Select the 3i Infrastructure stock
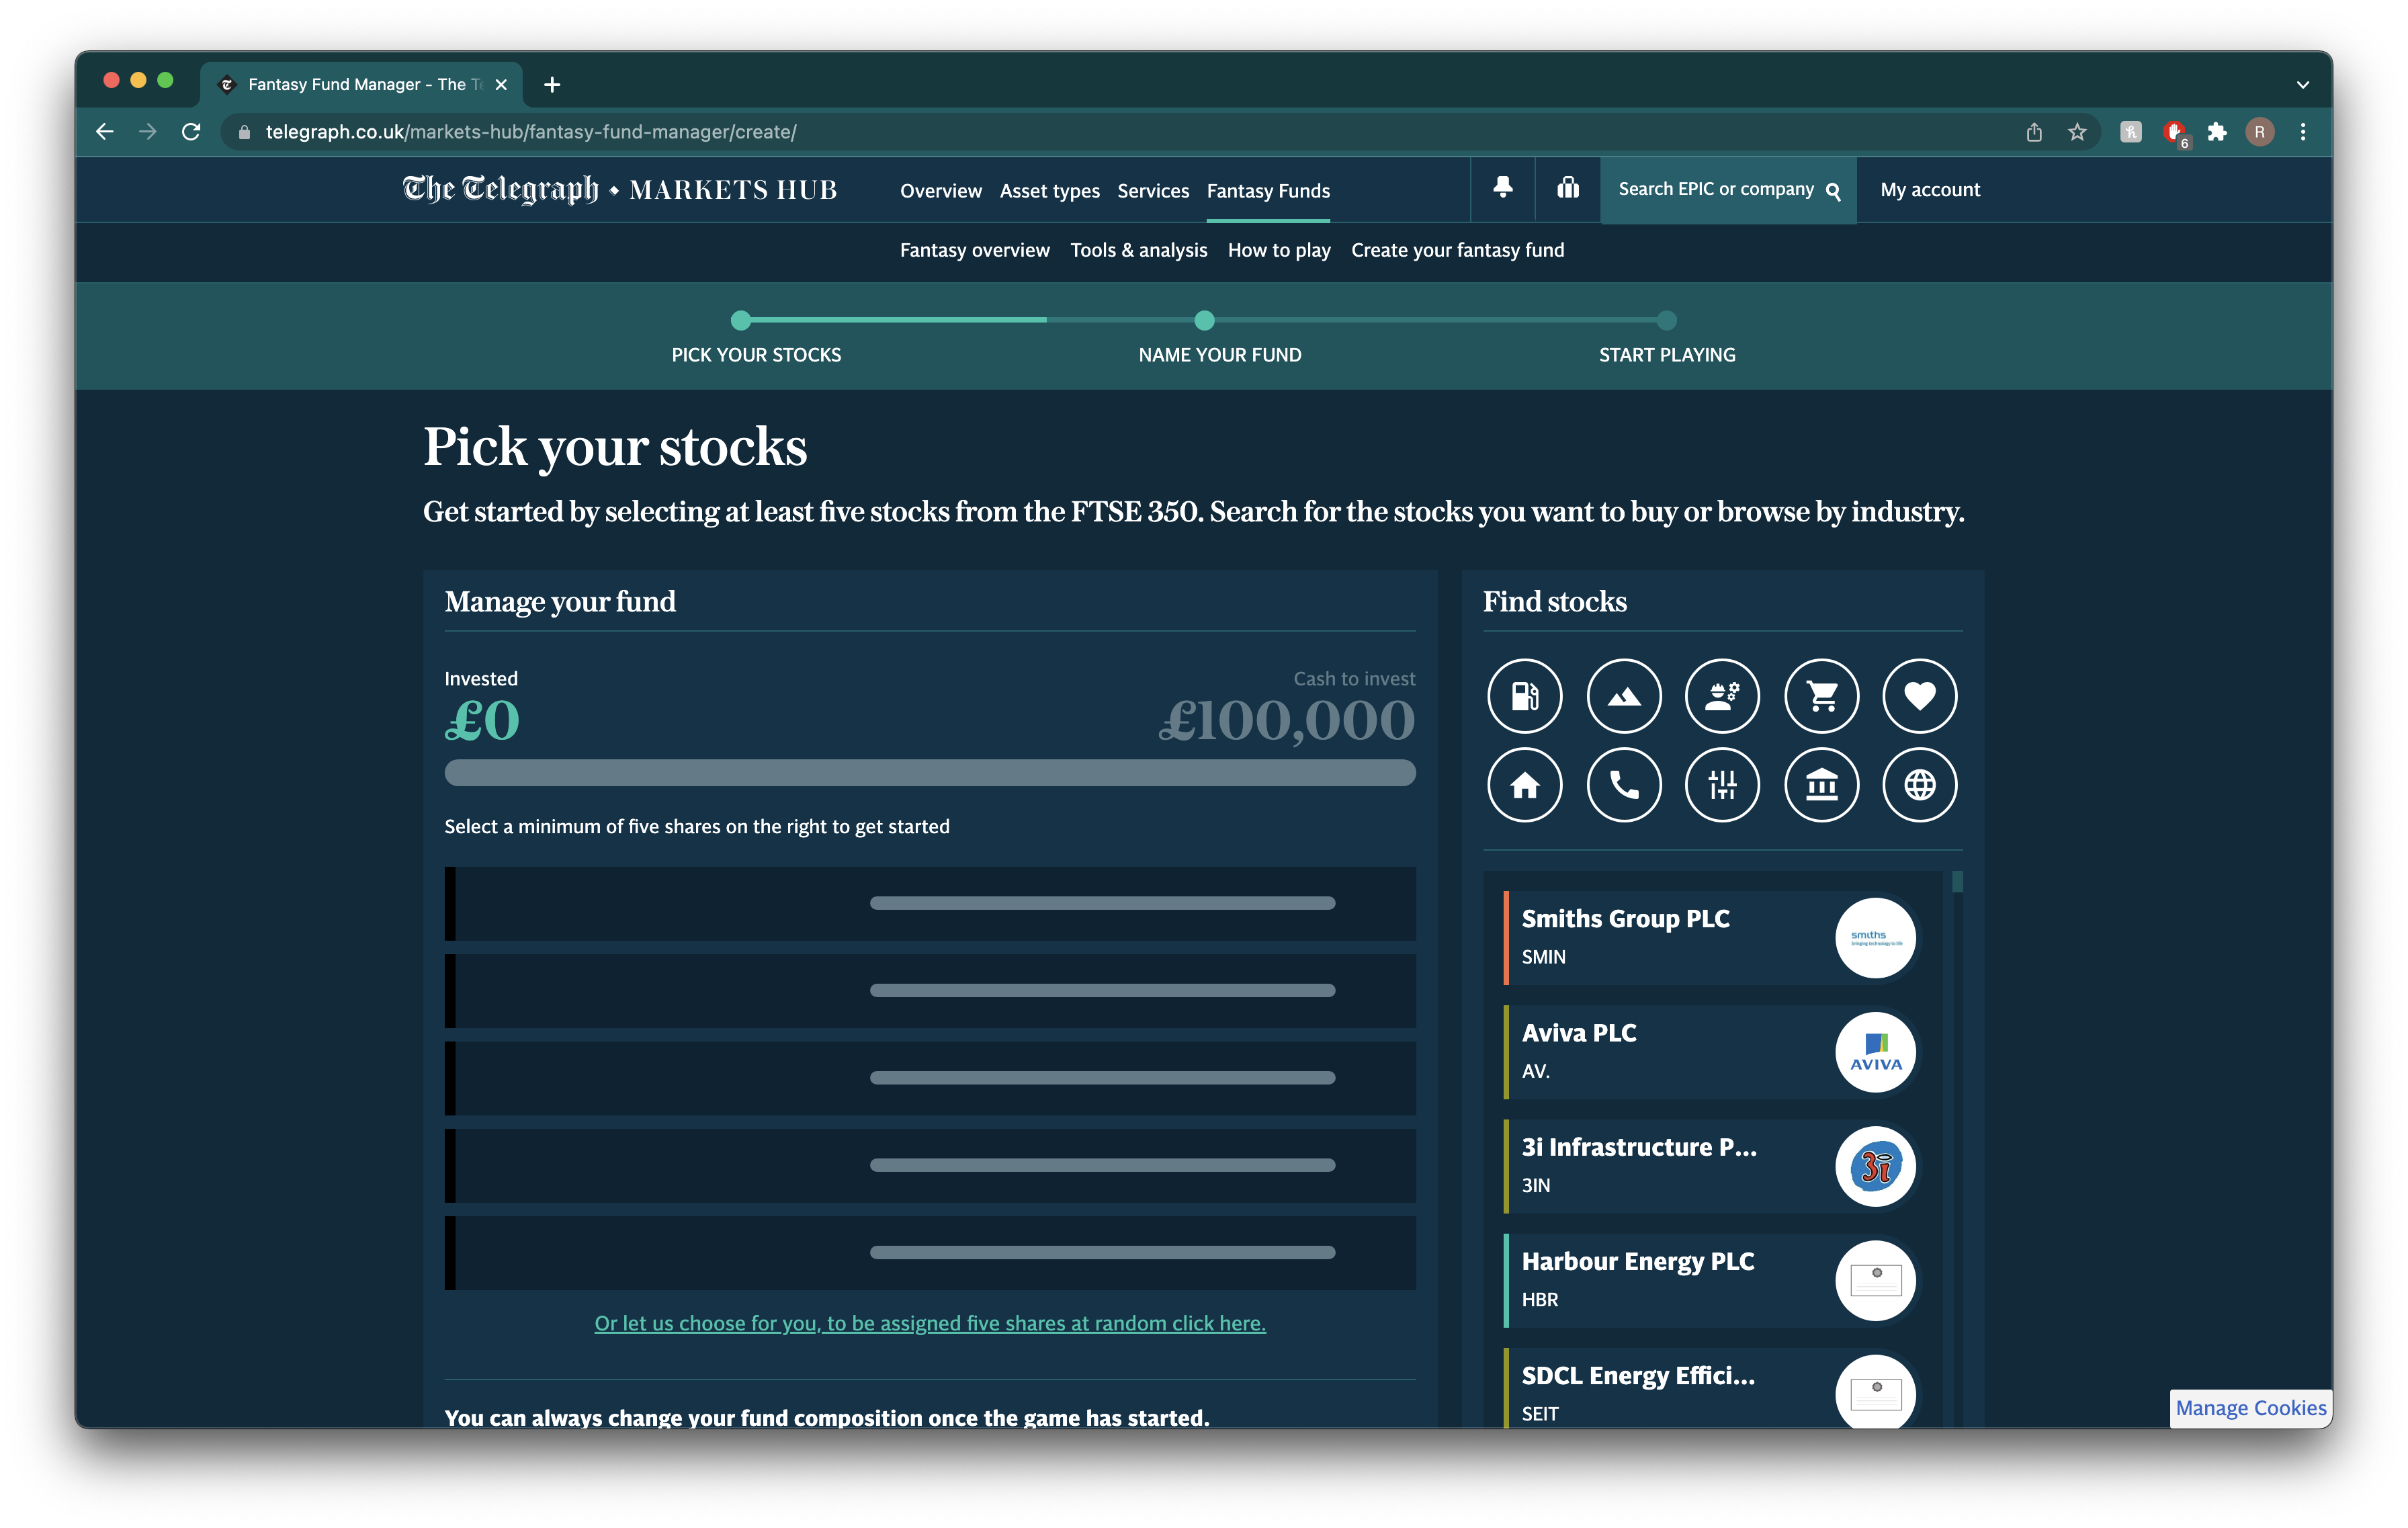 1710,1166
